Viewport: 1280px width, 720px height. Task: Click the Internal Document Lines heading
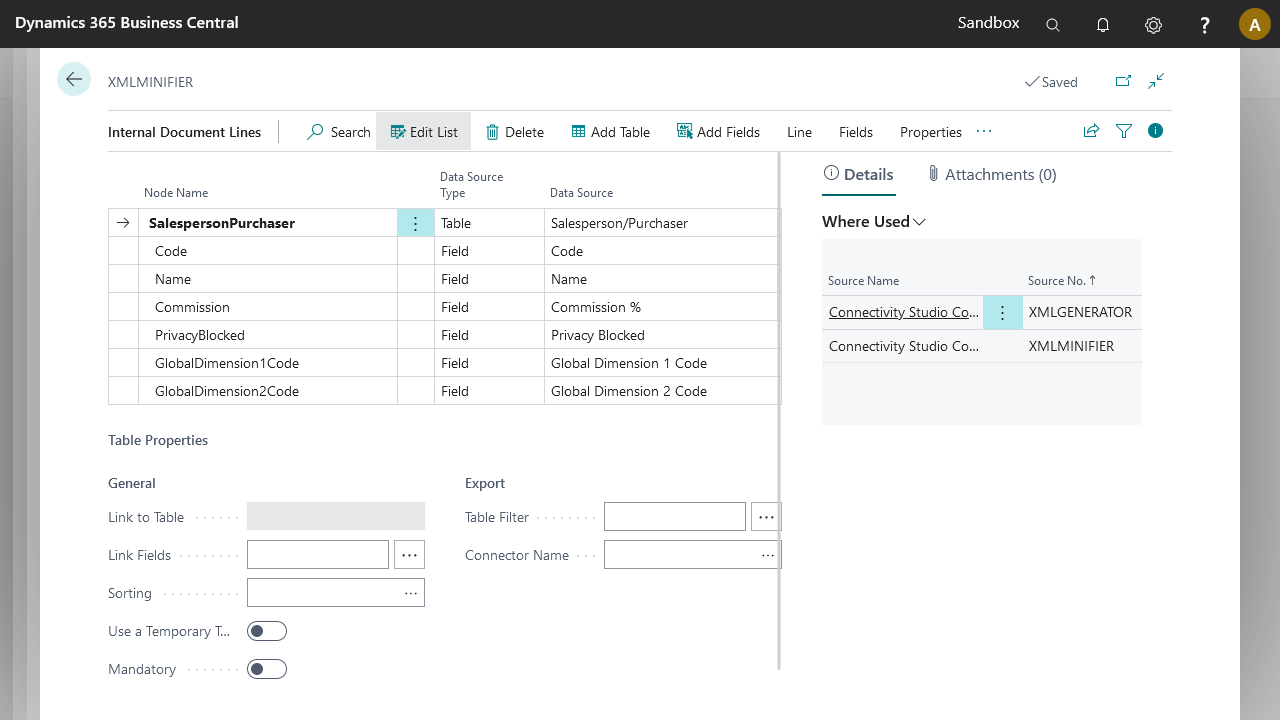184,132
